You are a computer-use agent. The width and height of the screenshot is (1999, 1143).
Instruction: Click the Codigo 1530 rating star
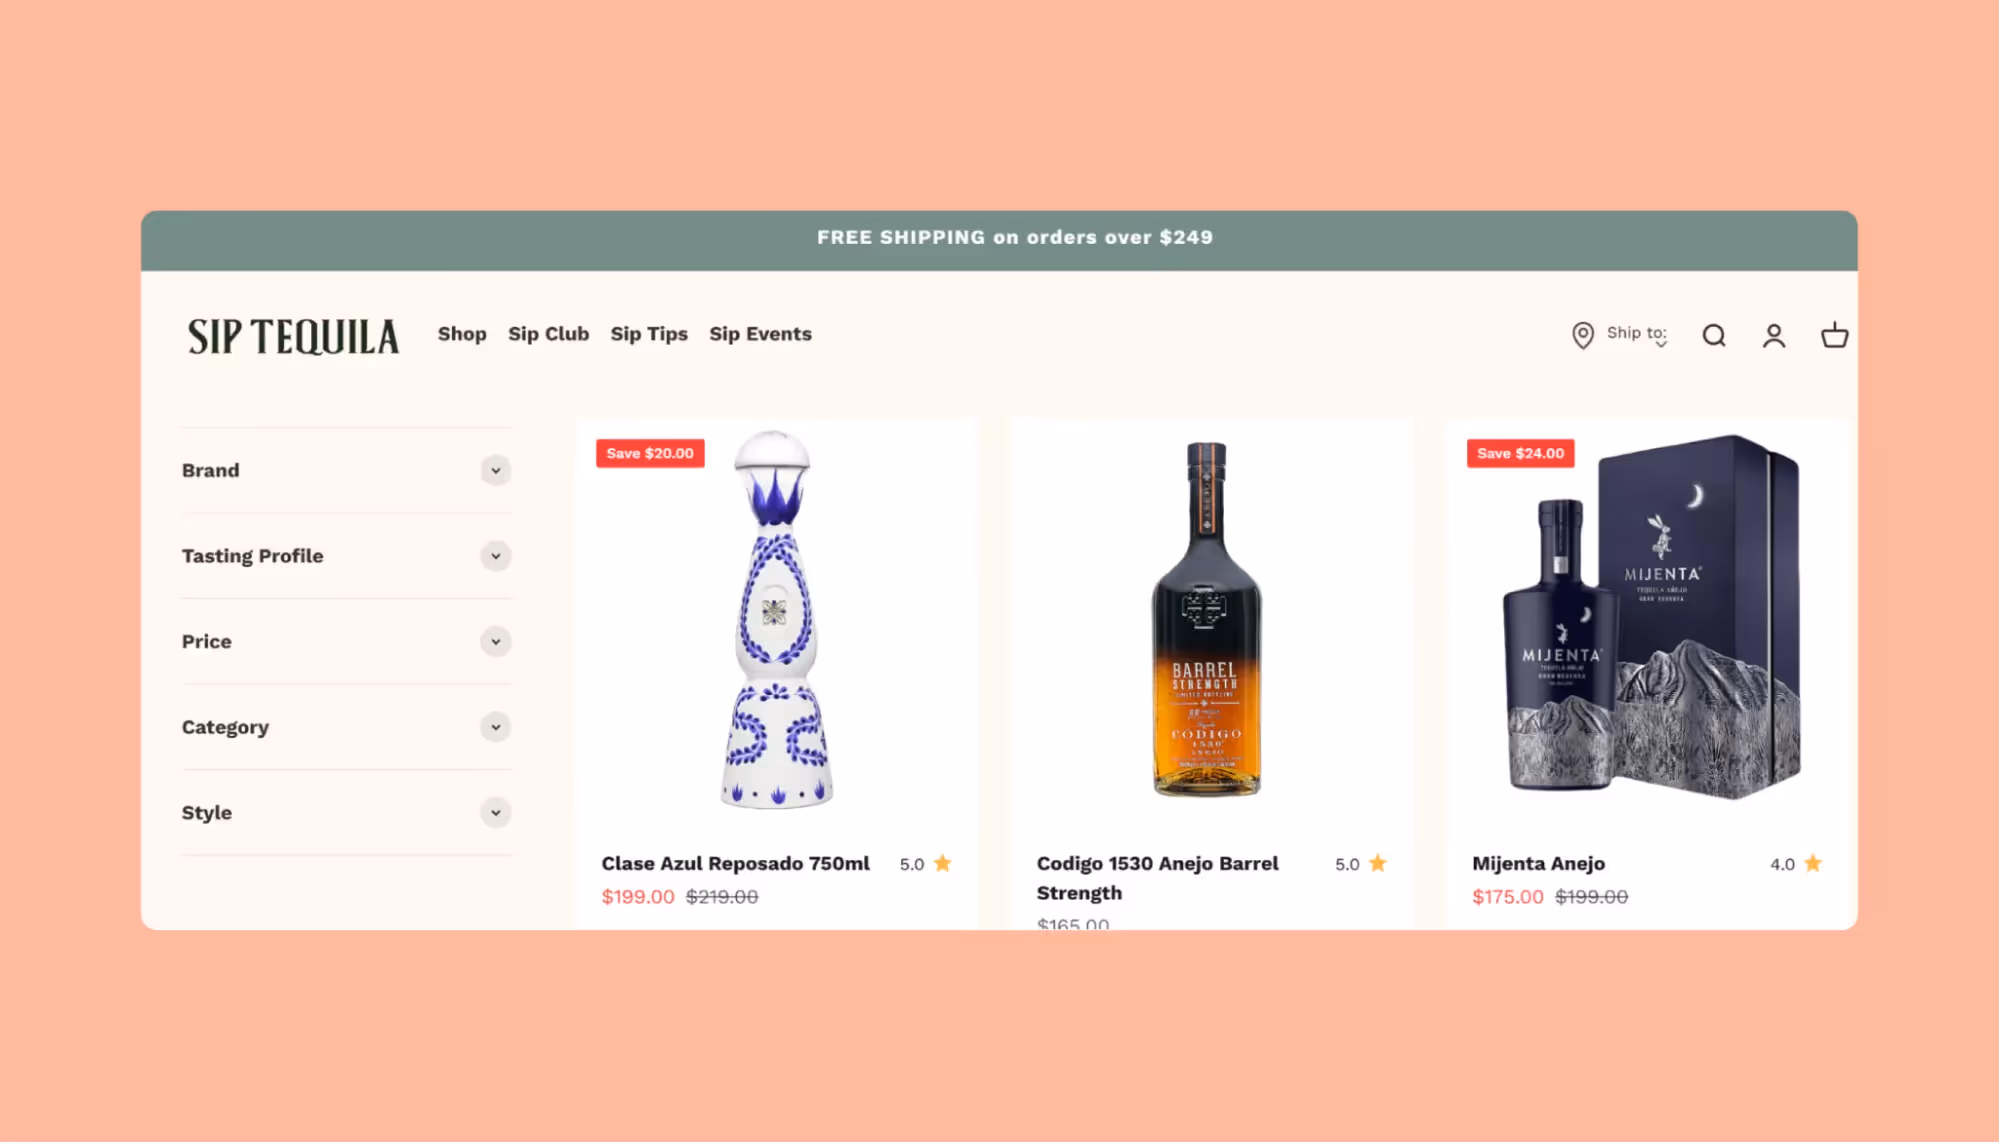click(x=1377, y=863)
